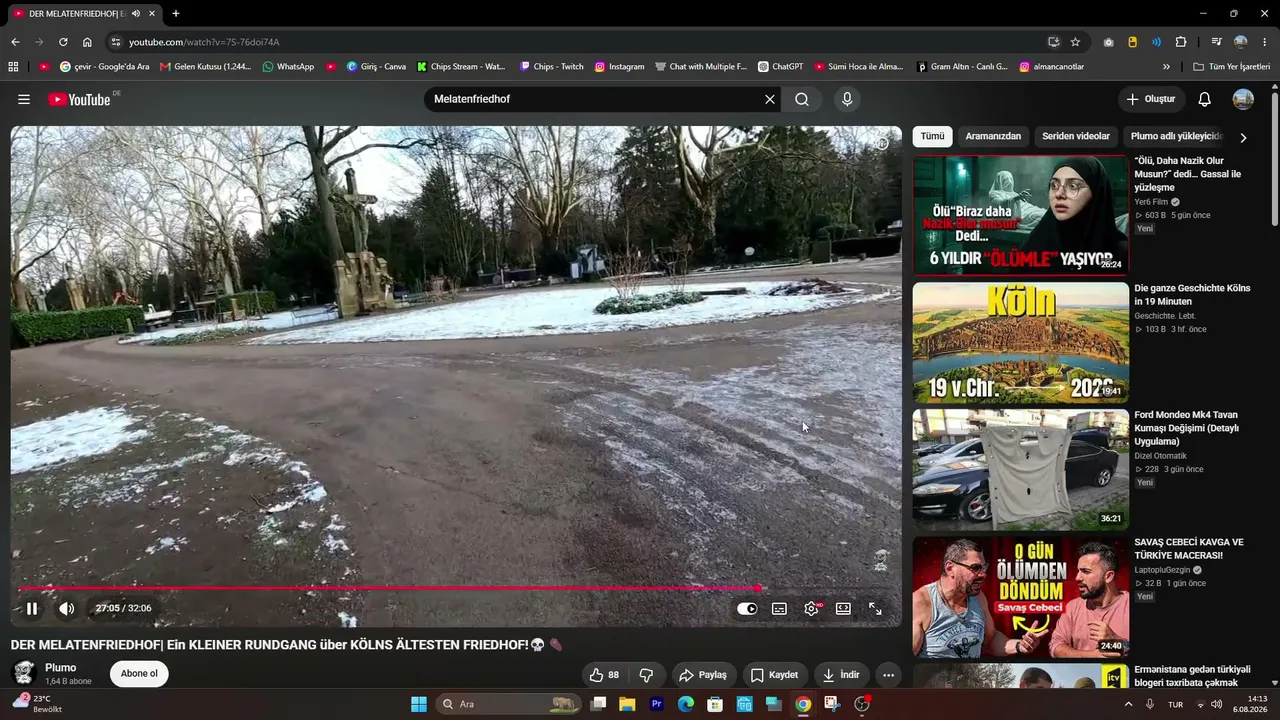Open YouTube notifications bell

[x=1205, y=99]
